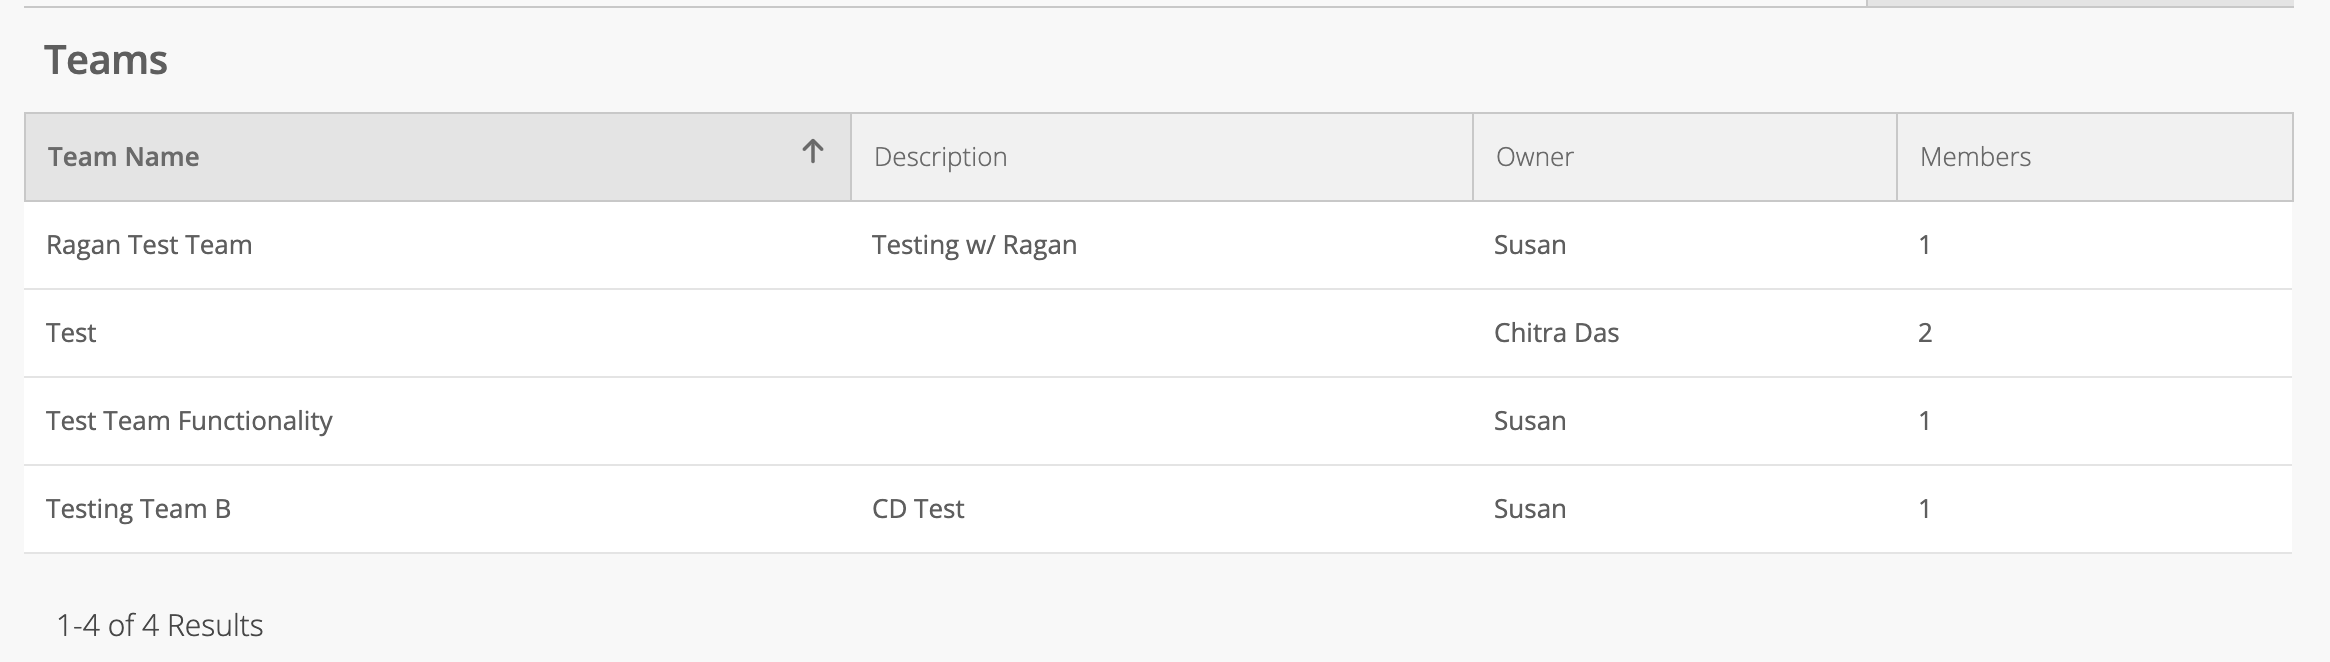The width and height of the screenshot is (2330, 662).
Task: Sort by Members column header
Action: click(x=2095, y=157)
